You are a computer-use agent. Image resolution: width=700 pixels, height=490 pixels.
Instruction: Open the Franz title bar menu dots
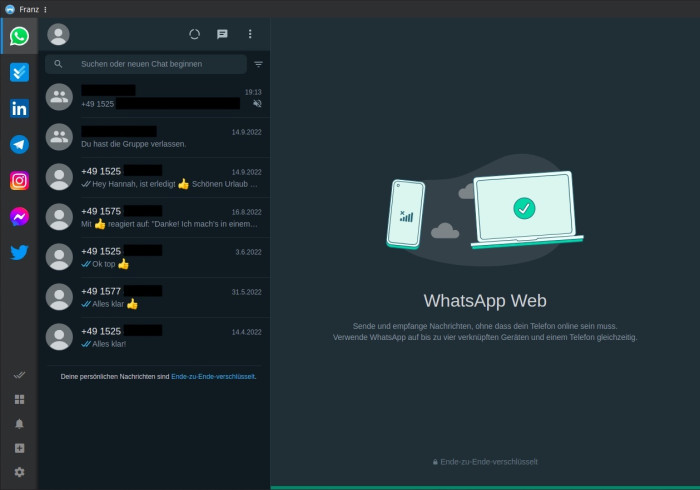[x=45, y=9]
